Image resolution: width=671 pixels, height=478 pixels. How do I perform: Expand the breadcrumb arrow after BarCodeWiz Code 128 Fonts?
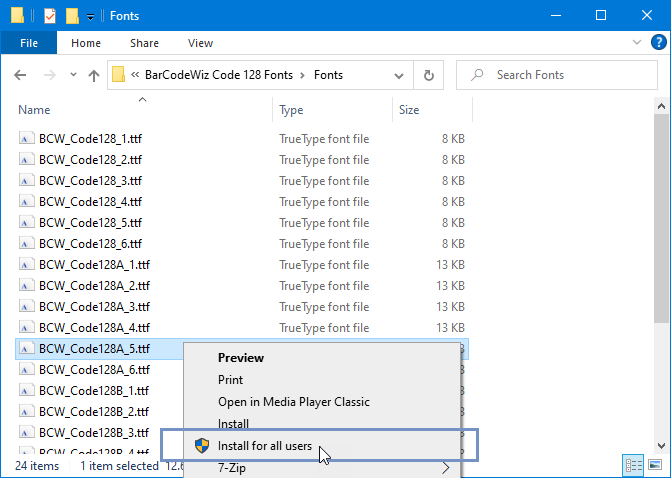click(303, 75)
